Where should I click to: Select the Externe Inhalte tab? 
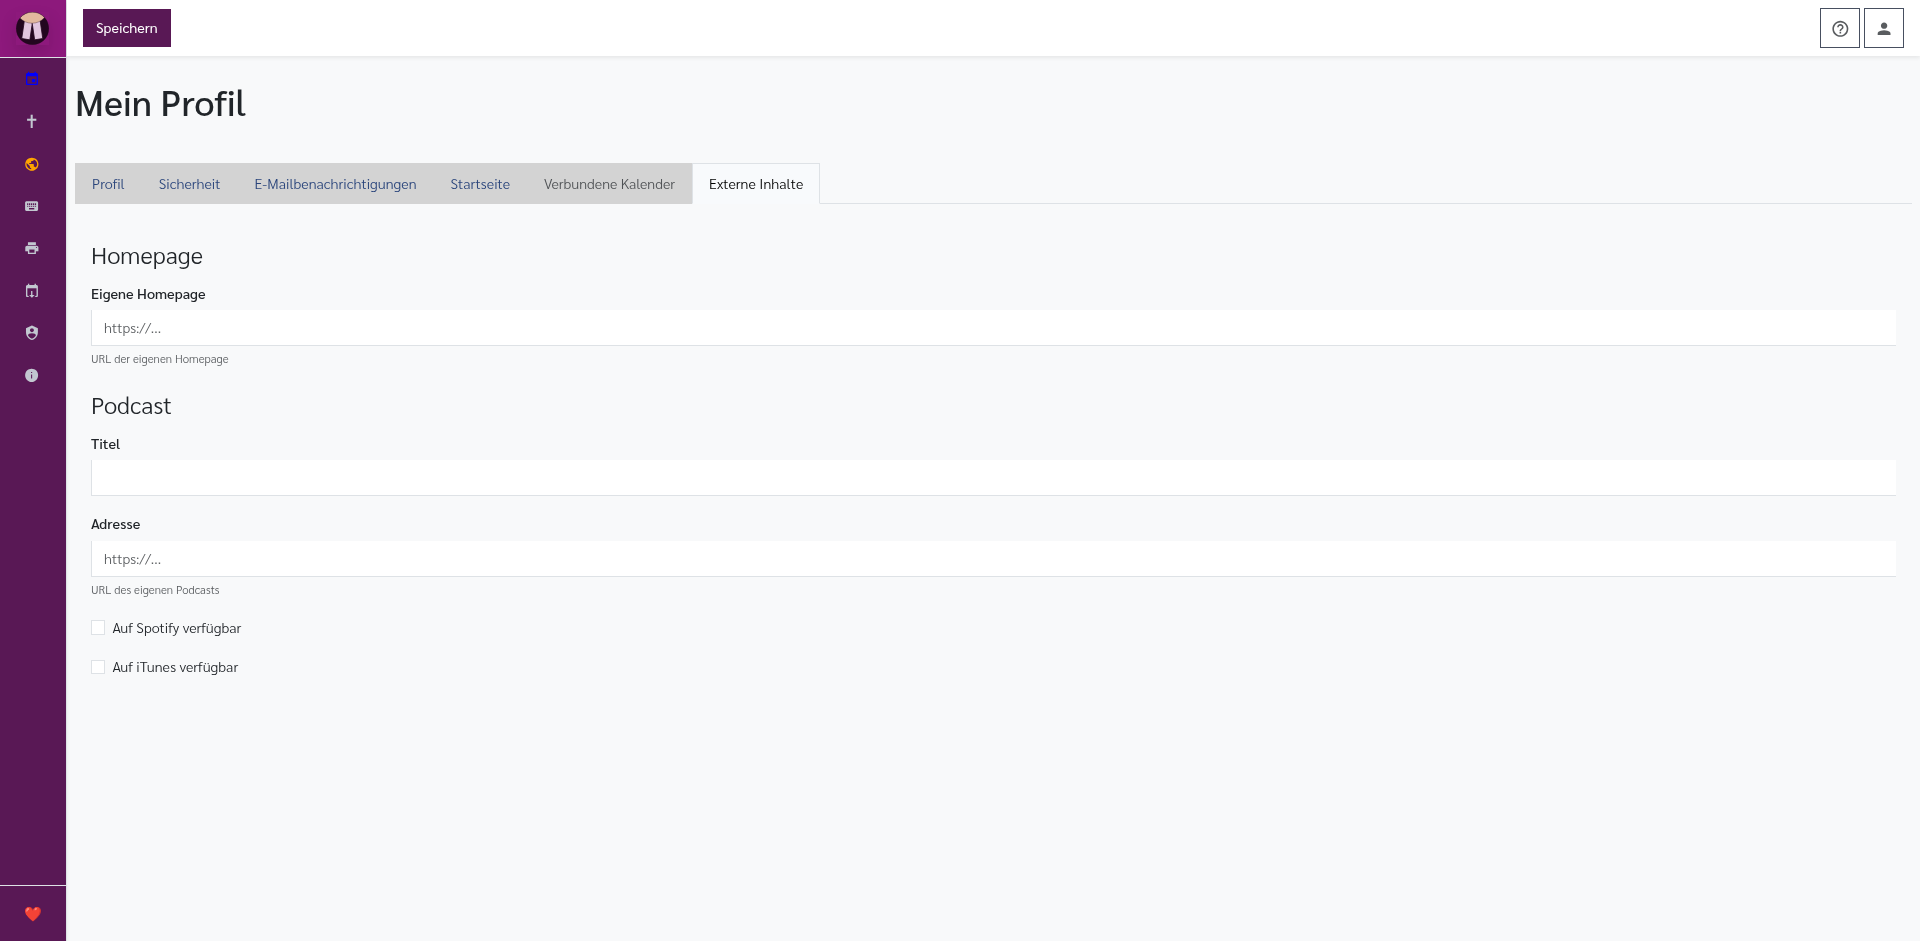point(756,184)
